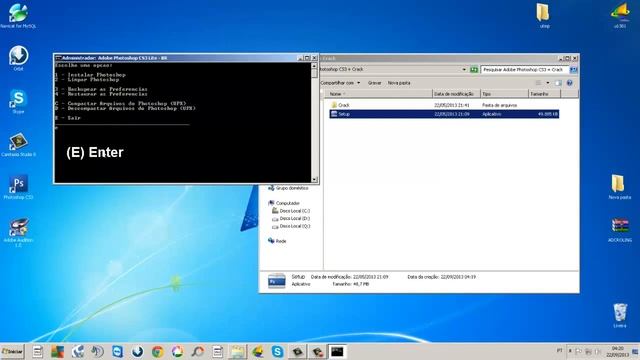Open the search magnifier taskbar icon
This screenshot has height=360, width=640.
(x=198, y=351)
